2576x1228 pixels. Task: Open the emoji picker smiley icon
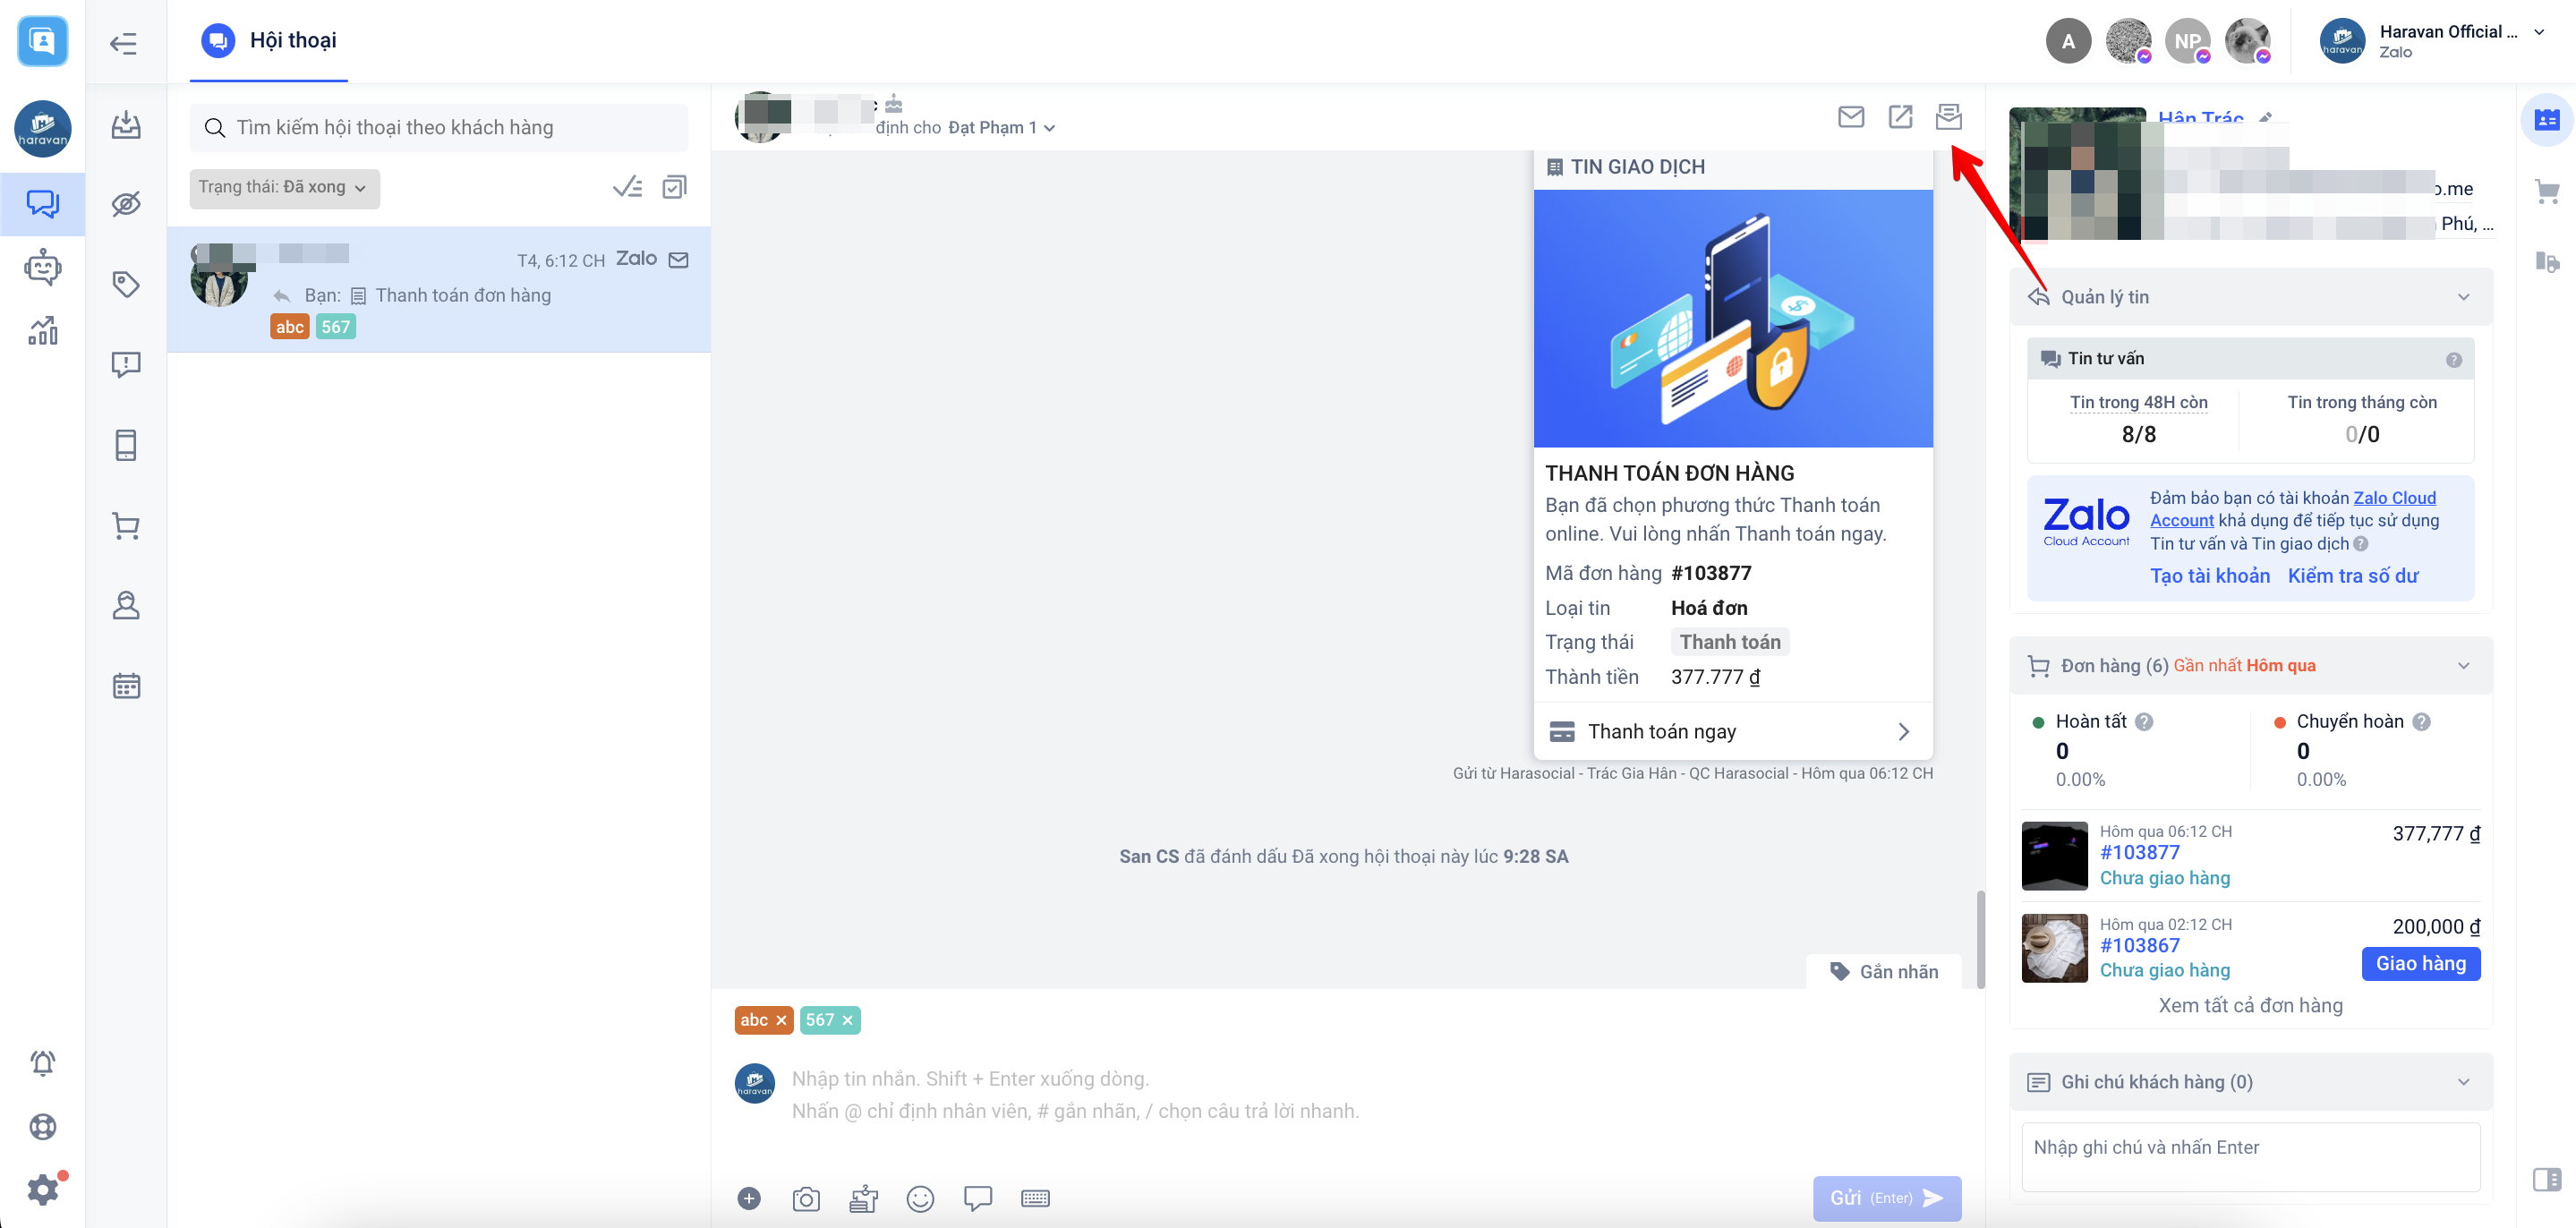(919, 1198)
